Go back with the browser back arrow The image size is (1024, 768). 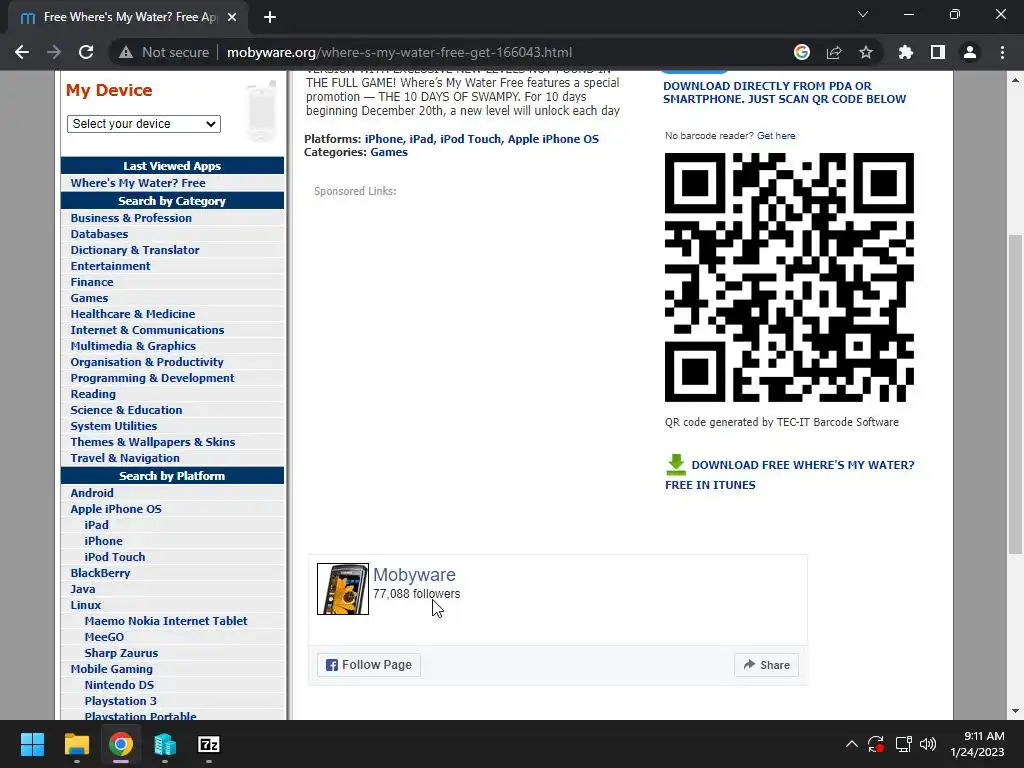point(22,52)
